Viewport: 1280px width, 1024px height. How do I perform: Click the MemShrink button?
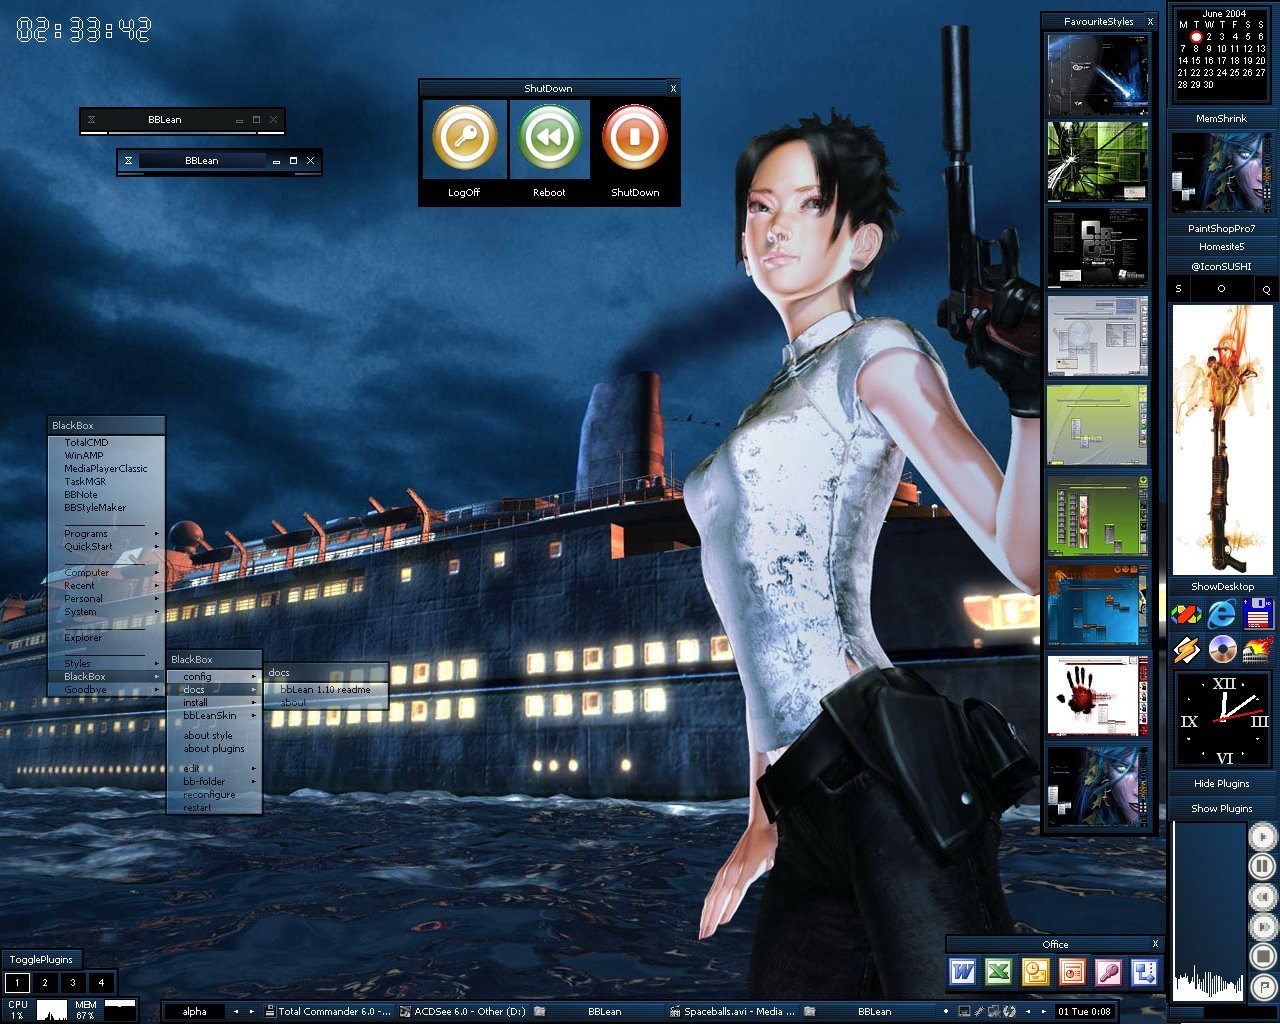pyautogui.click(x=1222, y=118)
